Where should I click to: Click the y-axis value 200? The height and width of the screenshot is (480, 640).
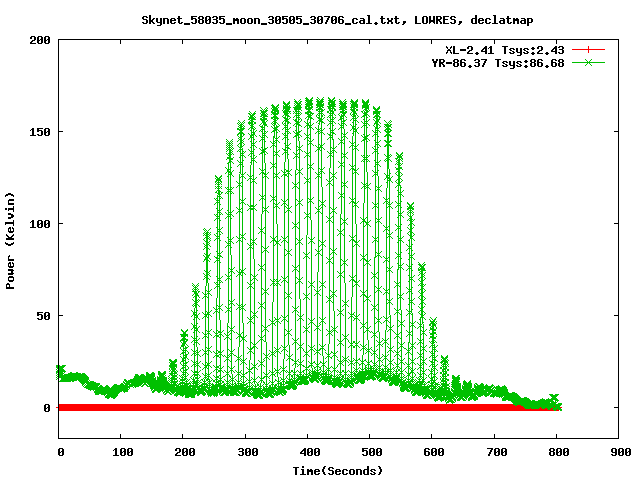click(40, 40)
